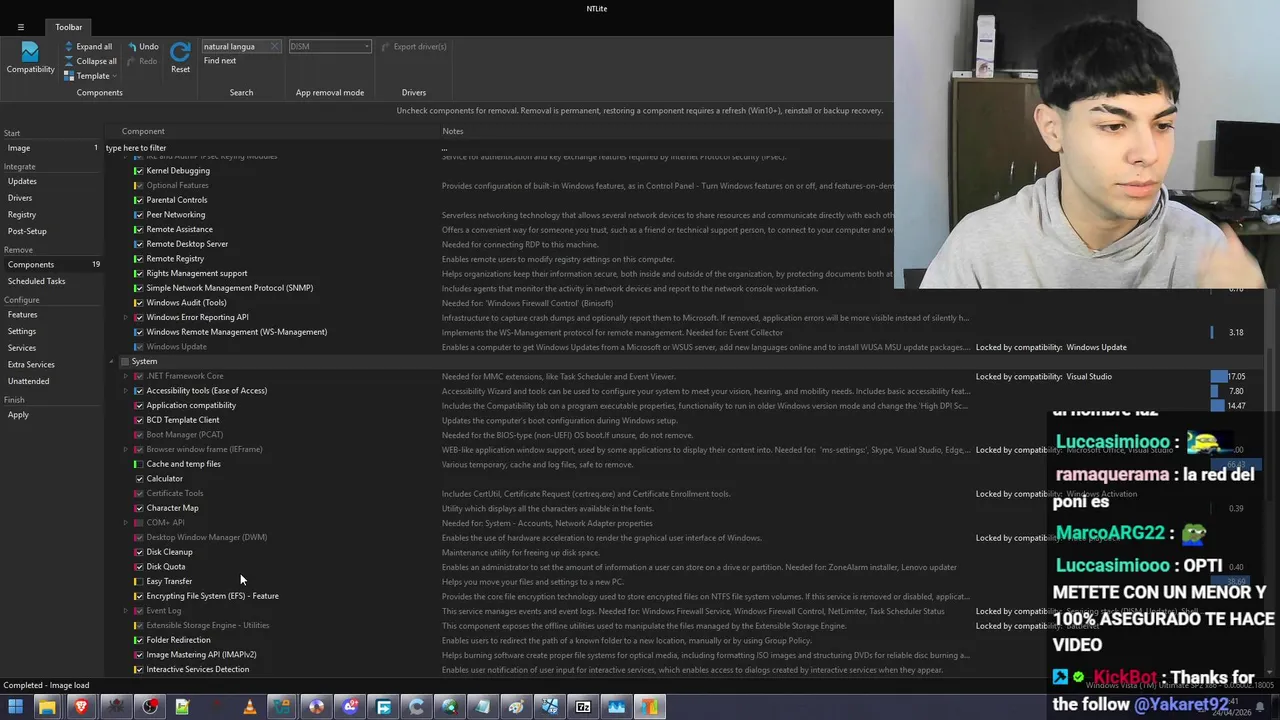Clear the search box with the X
The width and height of the screenshot is (1280, 720).
275,46
